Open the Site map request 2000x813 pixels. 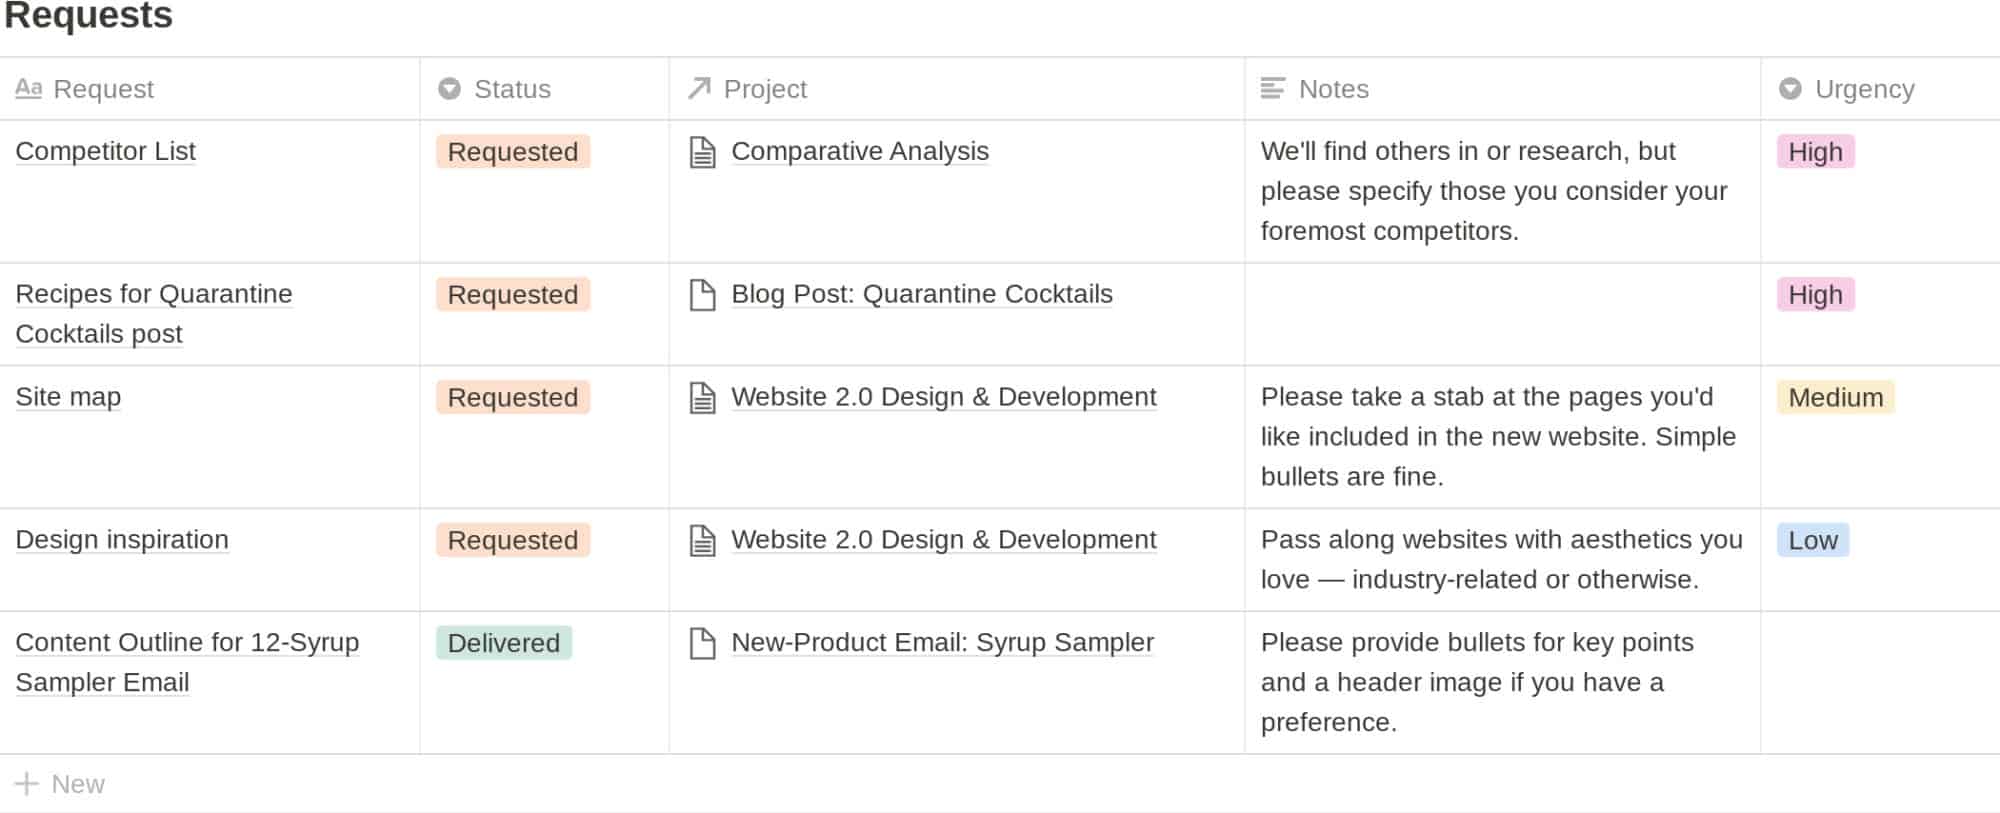tap(68, 397)
